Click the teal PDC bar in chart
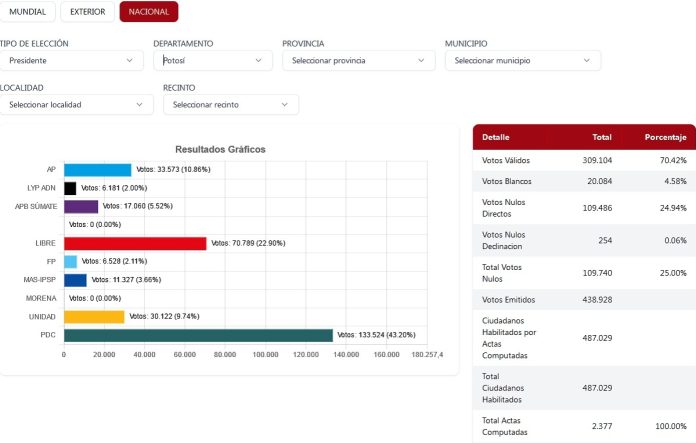This screenshot has width=696, height=443. (x=197, y=335)
